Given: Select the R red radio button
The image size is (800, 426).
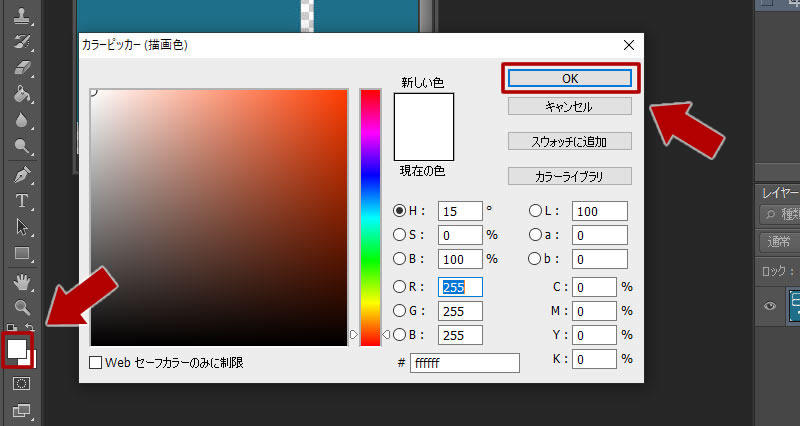Looking at the screenshot, I should click(399, 287).
